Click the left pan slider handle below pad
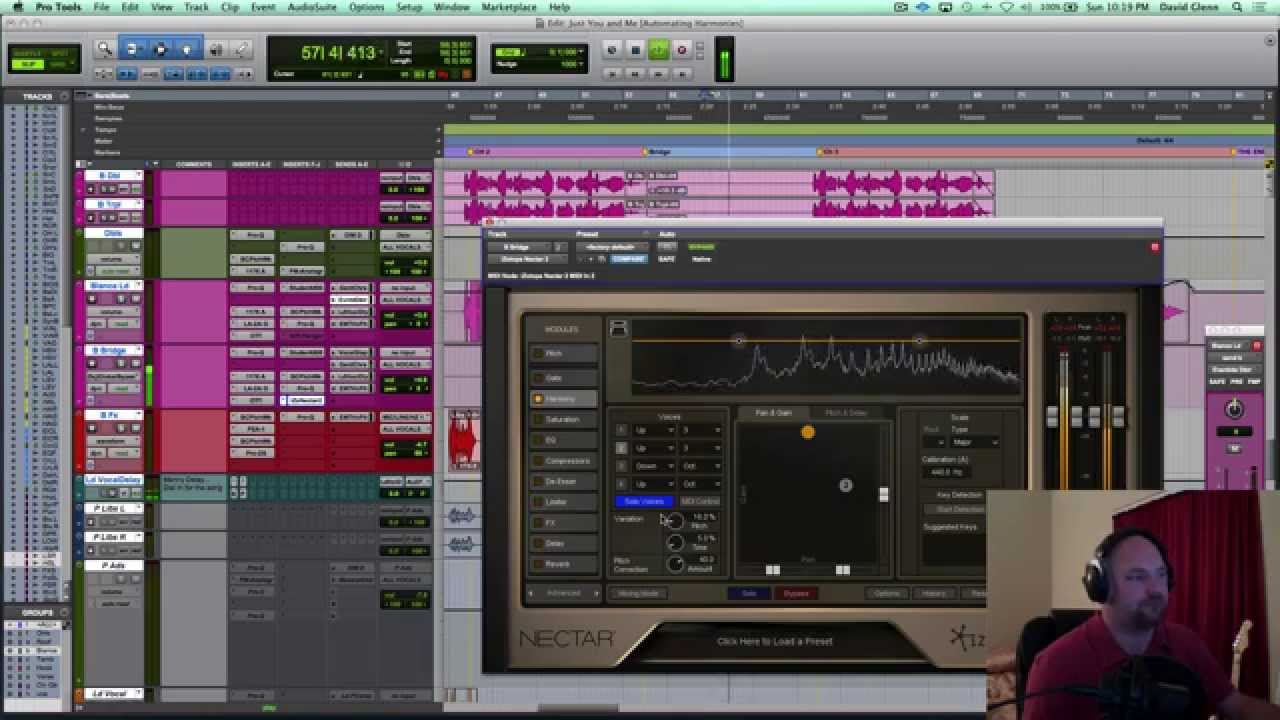1280x720 pixels. pyautogui.click(x=772, y=570)
